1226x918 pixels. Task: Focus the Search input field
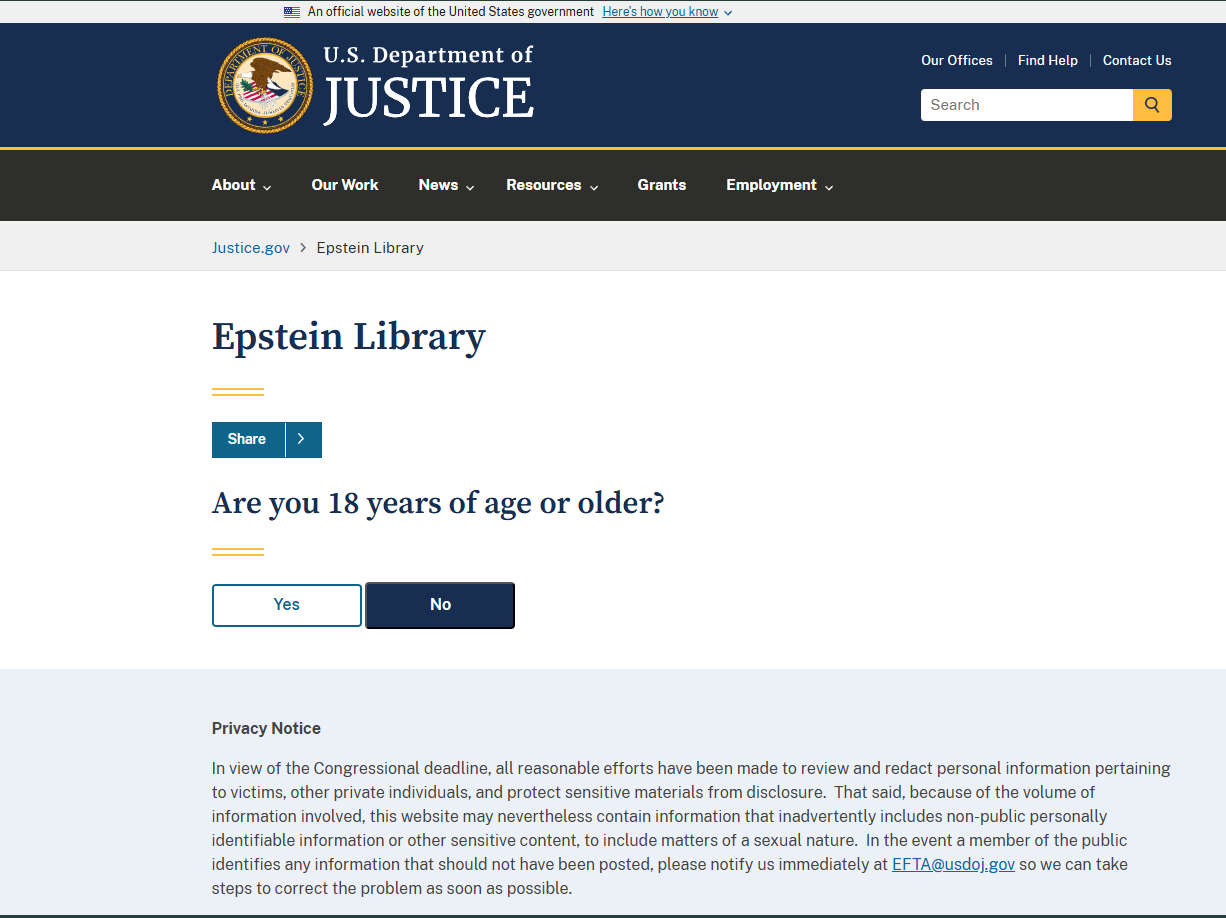click(x=1026, y=105)
